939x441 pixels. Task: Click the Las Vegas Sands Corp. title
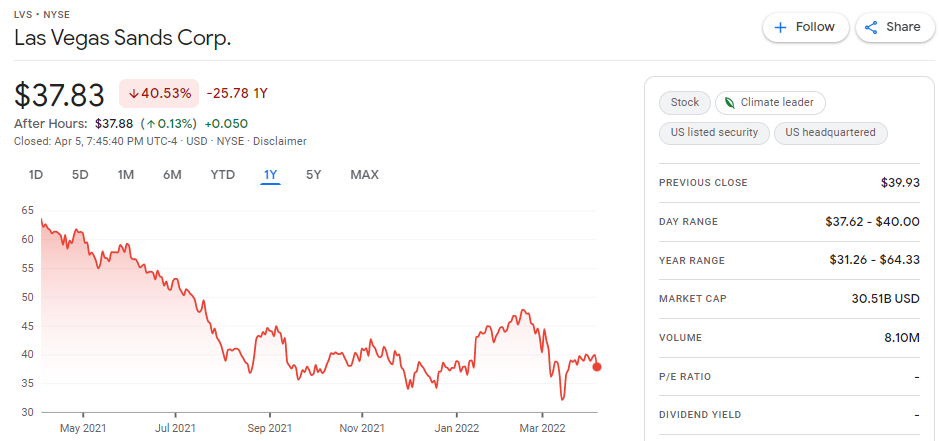click(122, 38)
